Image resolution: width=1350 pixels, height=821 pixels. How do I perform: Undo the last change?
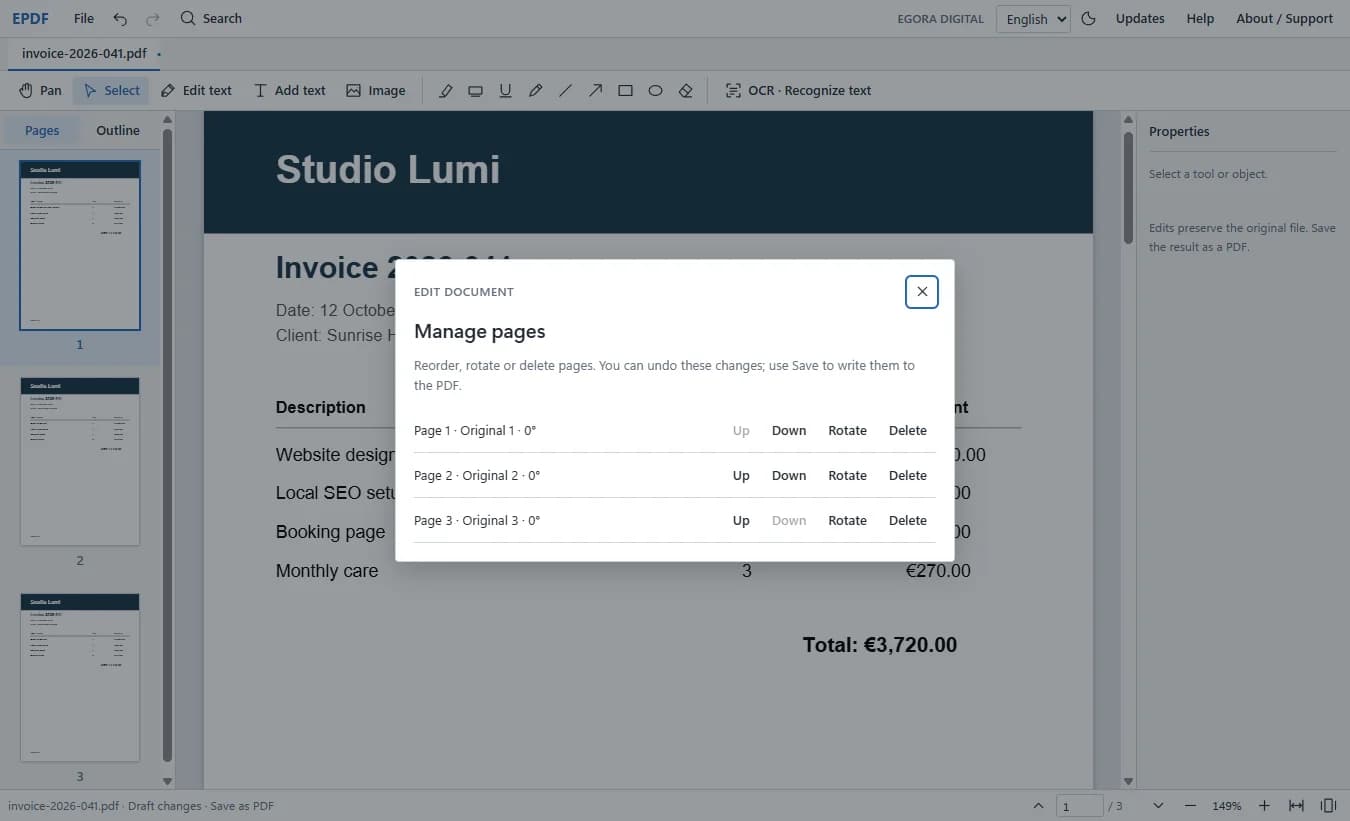coord(120,19)
